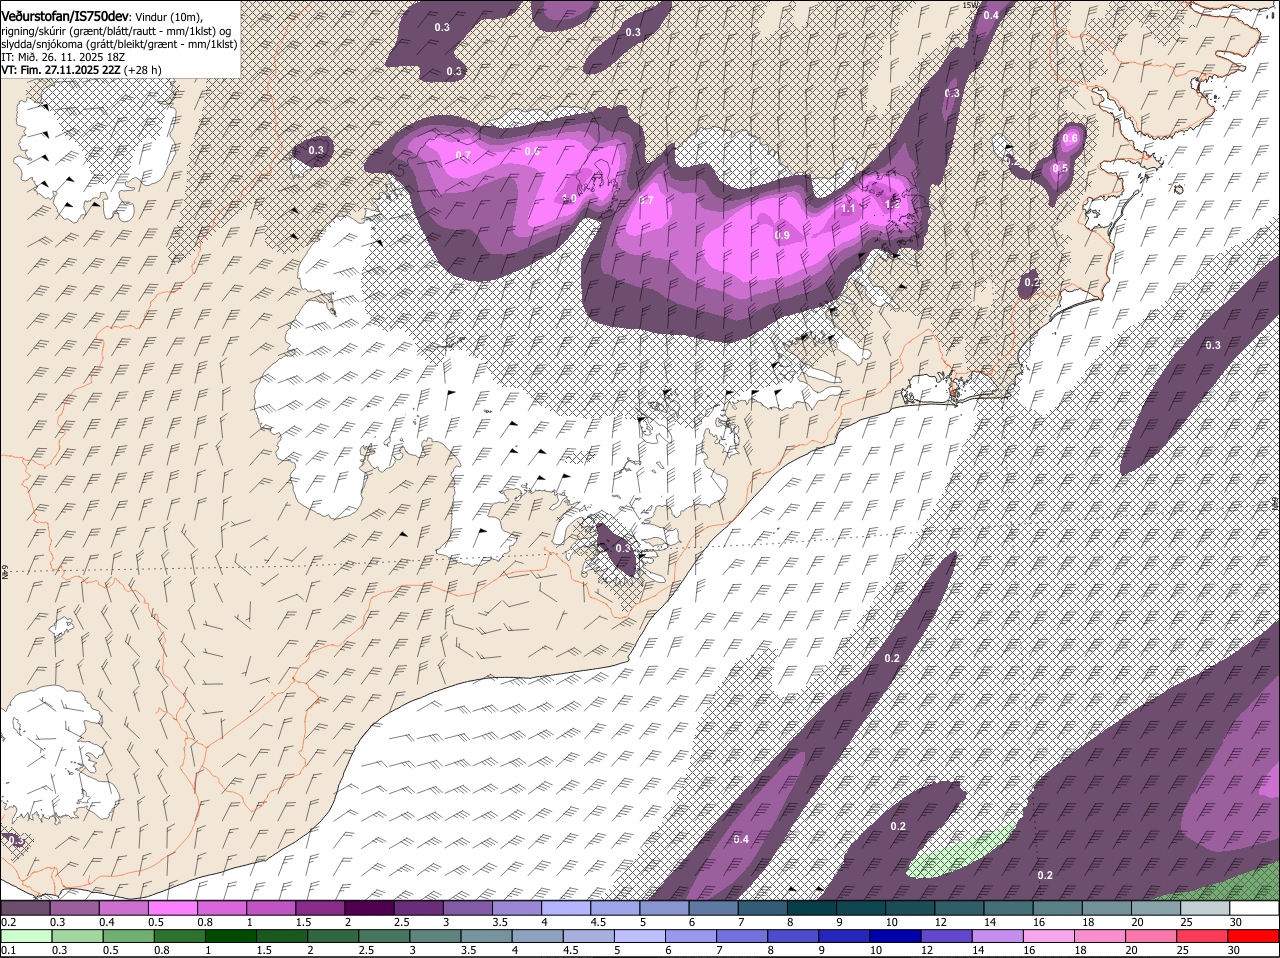
Task: Select upper legend swatch between 1 and 1.5
Action: click(x=271, y=908)
